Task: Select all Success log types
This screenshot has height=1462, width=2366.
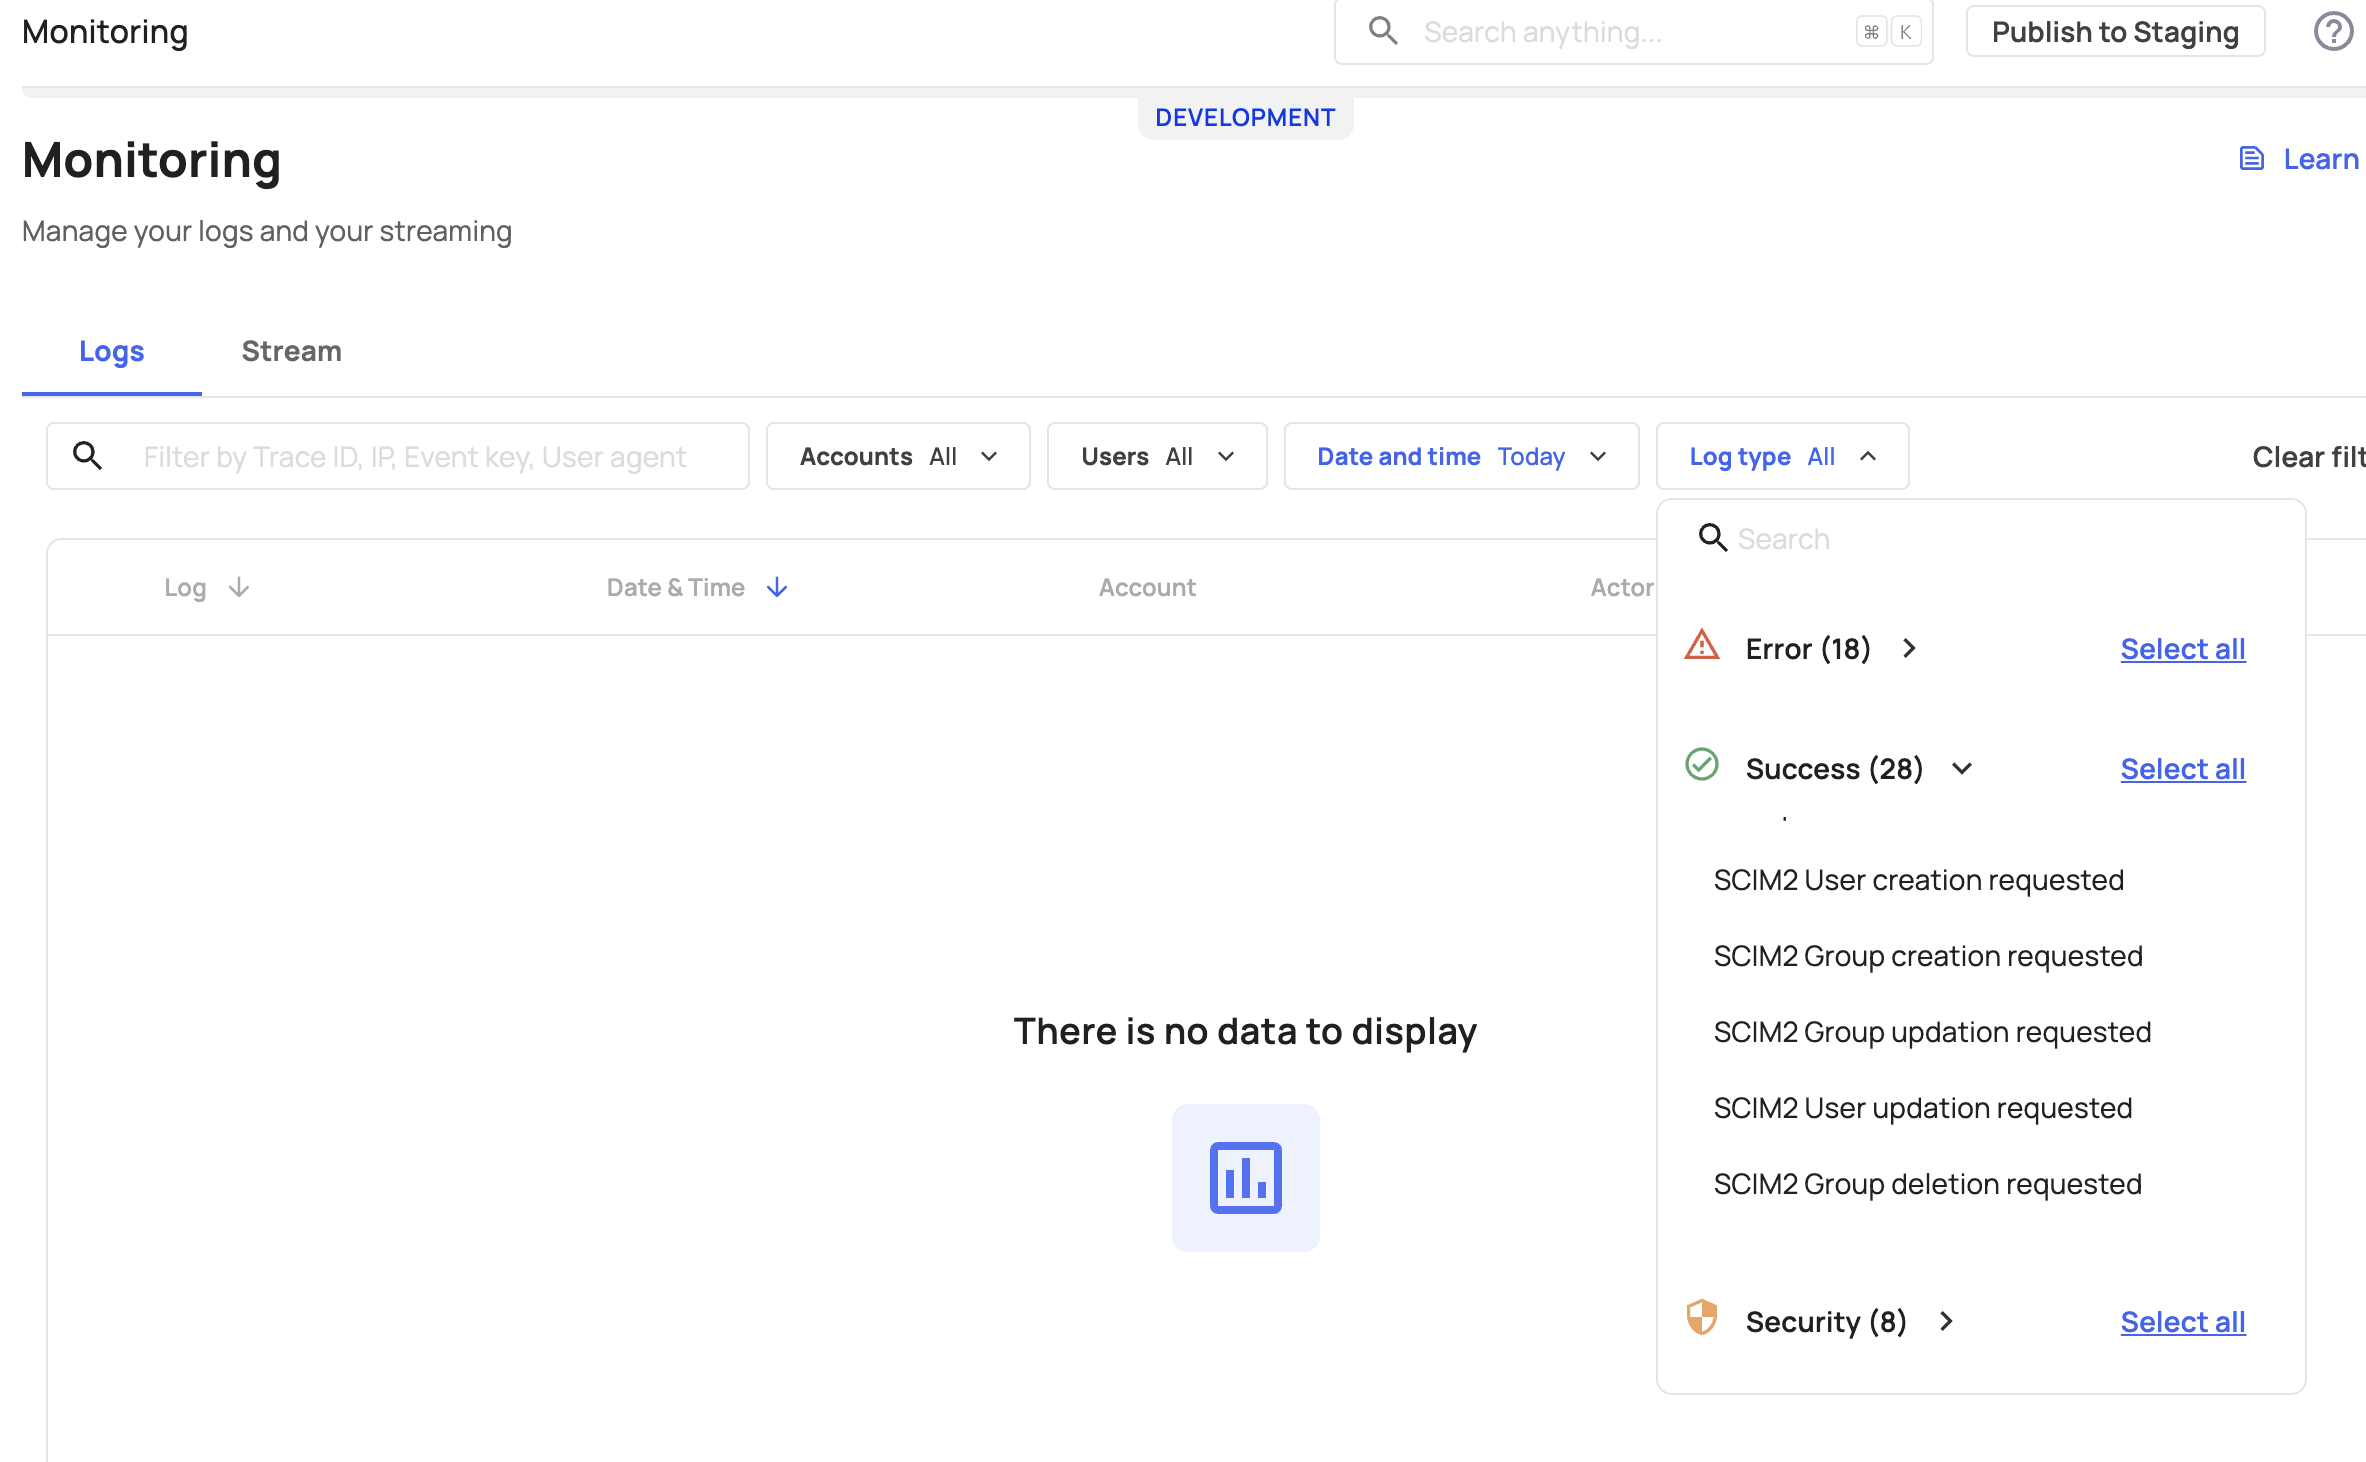Action: coord(2183,767)
